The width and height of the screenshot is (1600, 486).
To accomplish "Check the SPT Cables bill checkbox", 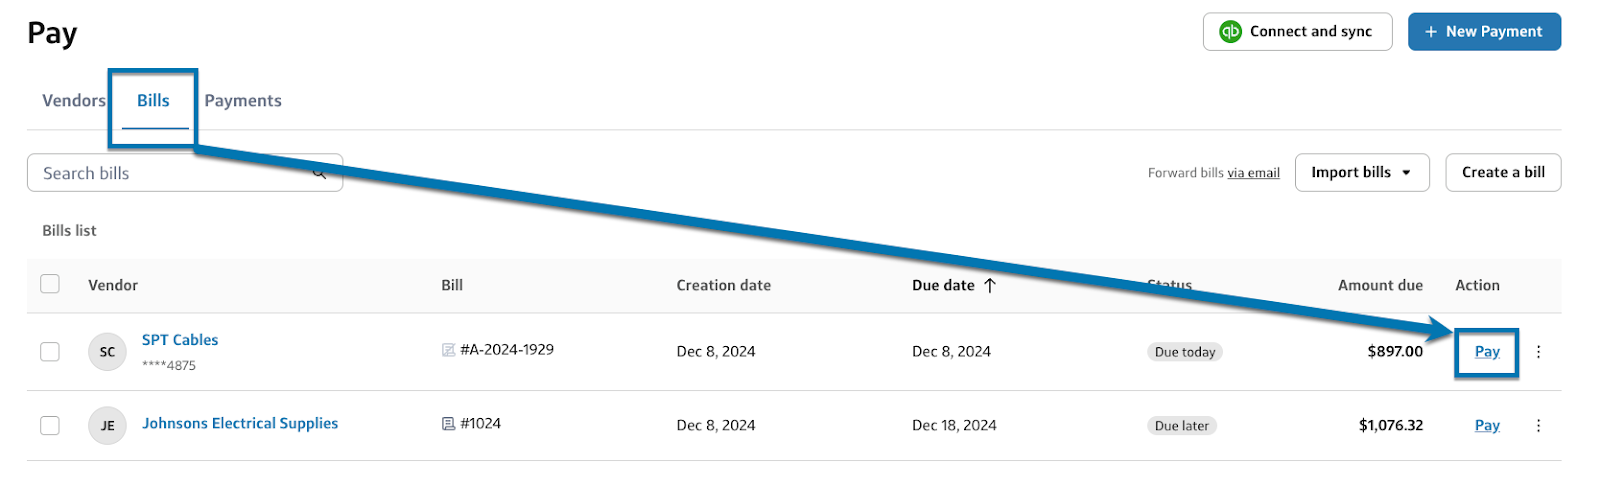I will coord(50,352).
